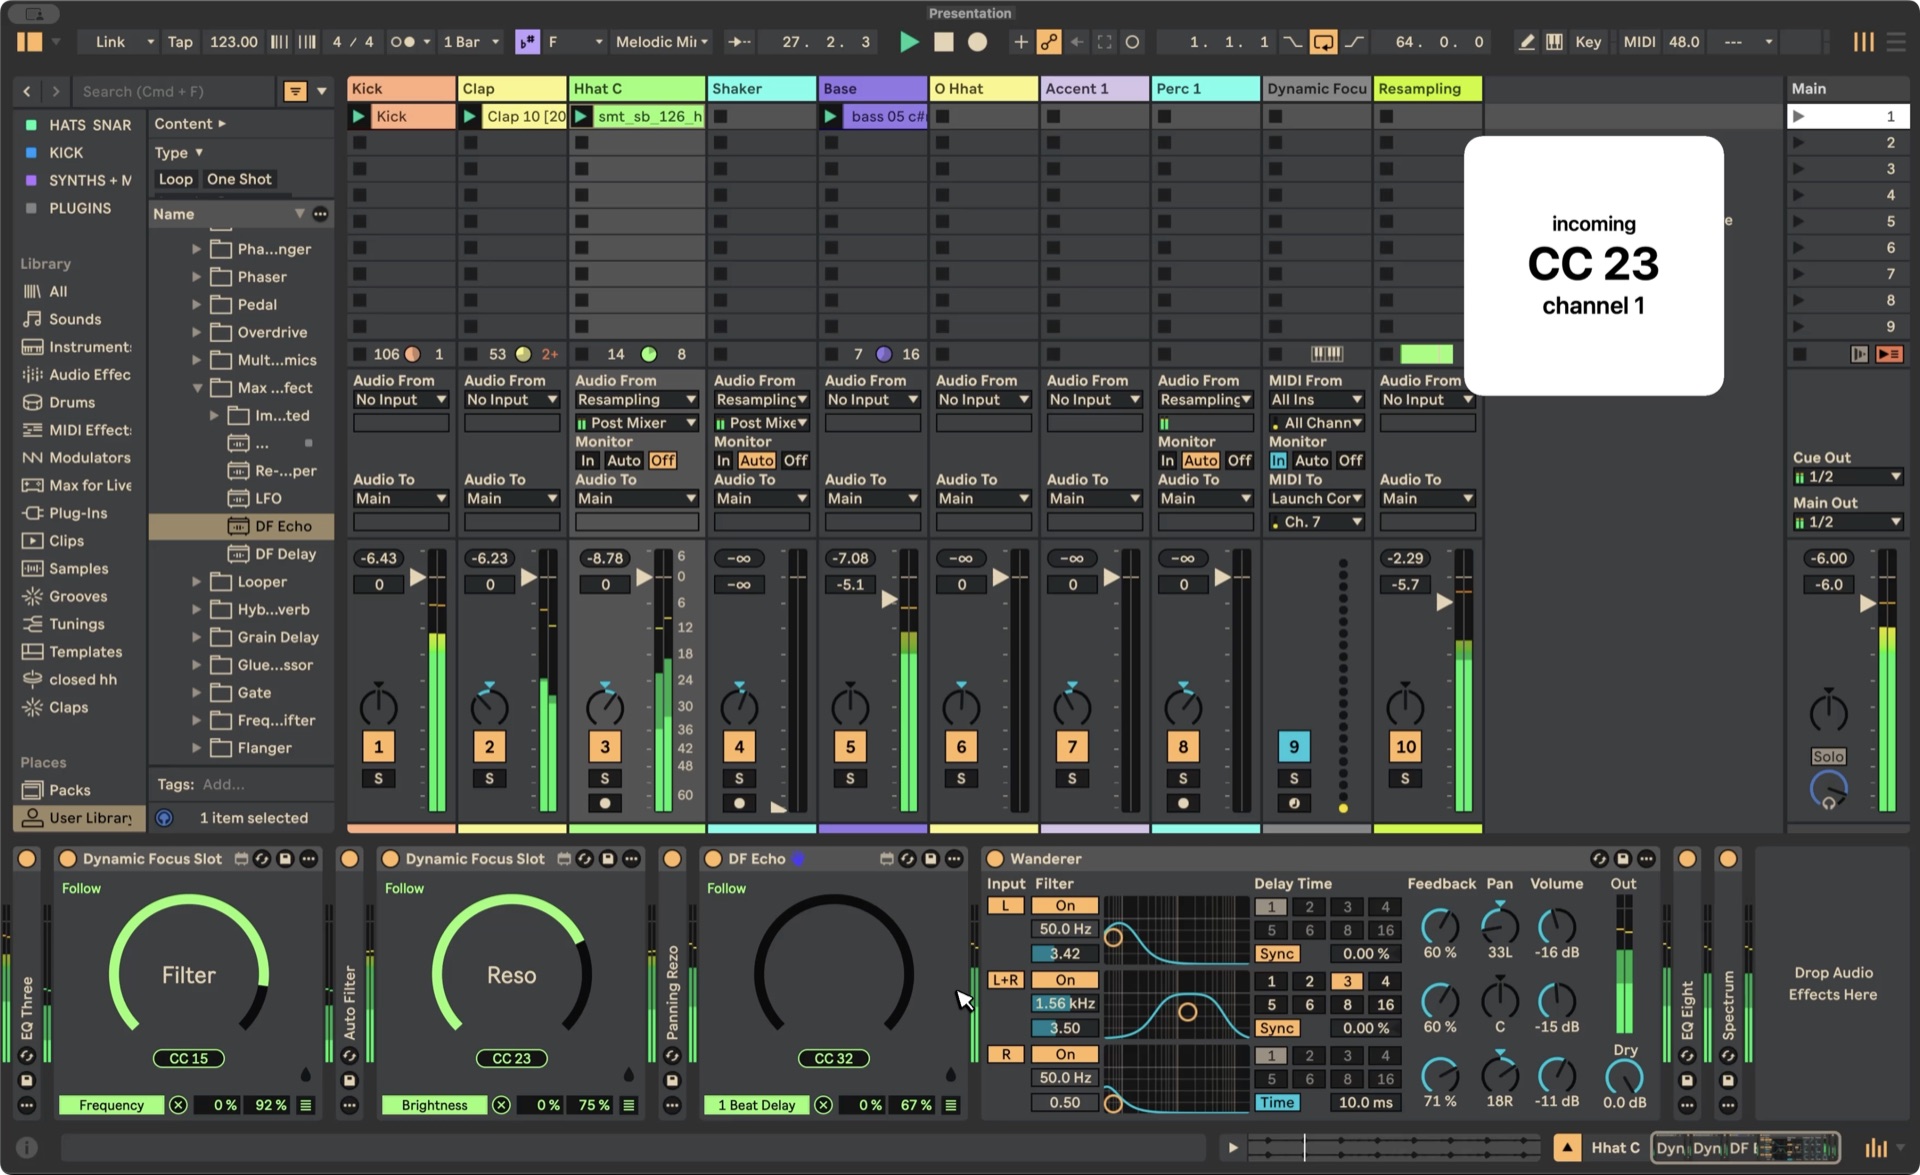Open Max for Live category
Image resolution: width=1920 pixels, height=1175 pixels.
click(x=78, y=485)
